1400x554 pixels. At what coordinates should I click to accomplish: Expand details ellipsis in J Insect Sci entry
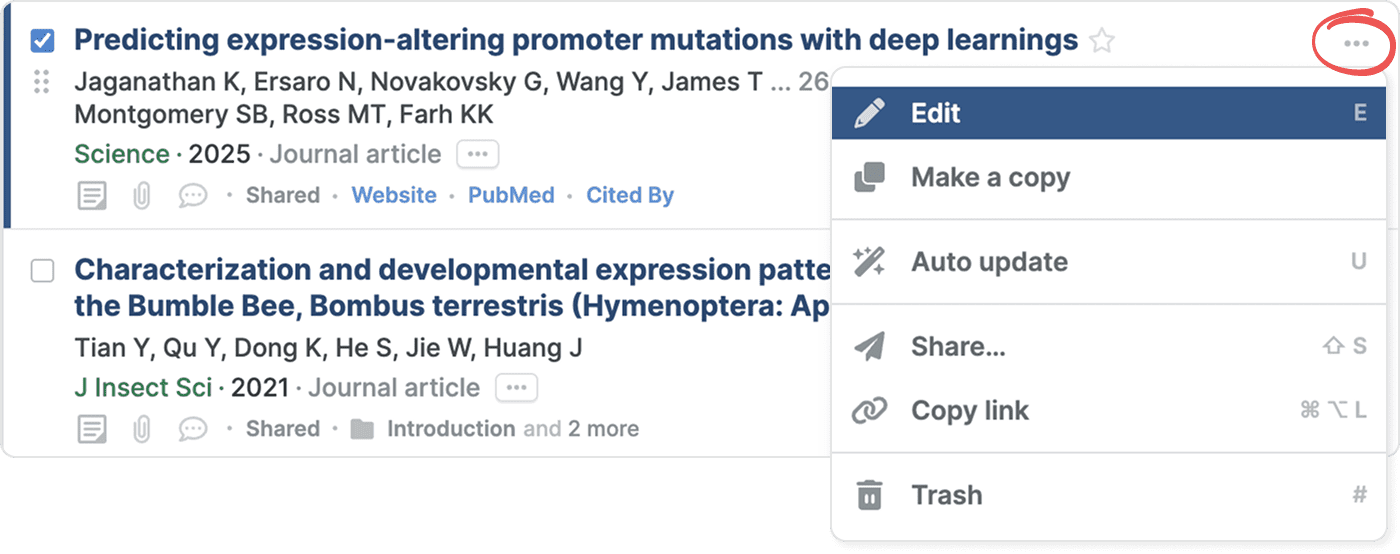tap(516, 388)
